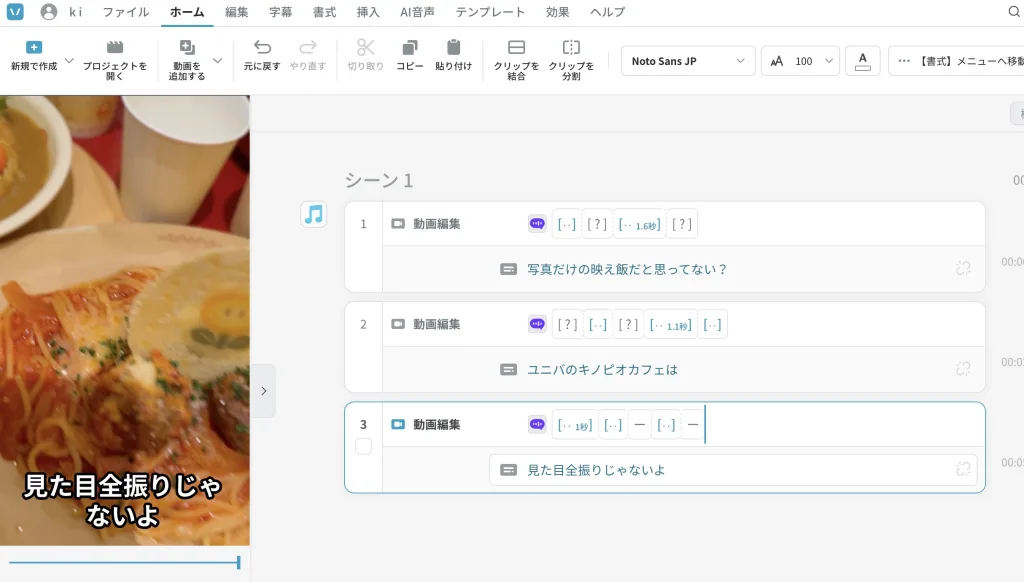
Task: Click subtitle icon in clip 1
Action: point(508,269)
